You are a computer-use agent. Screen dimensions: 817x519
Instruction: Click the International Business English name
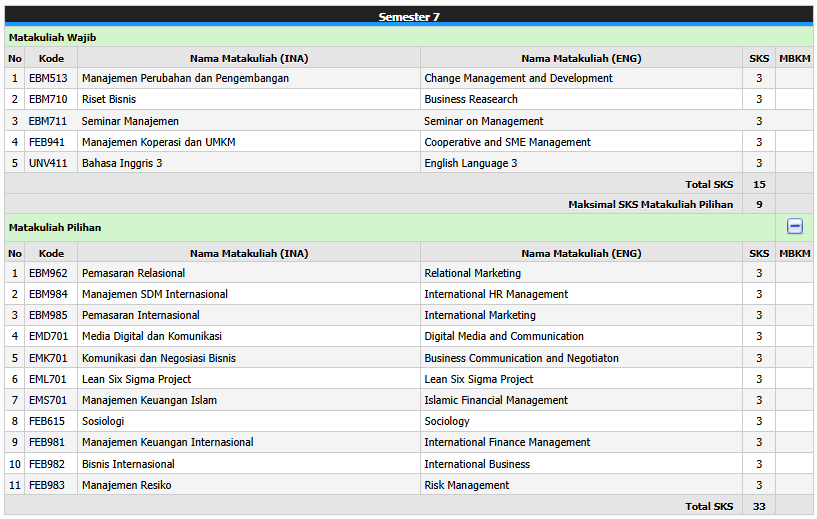tap(477, 464)
